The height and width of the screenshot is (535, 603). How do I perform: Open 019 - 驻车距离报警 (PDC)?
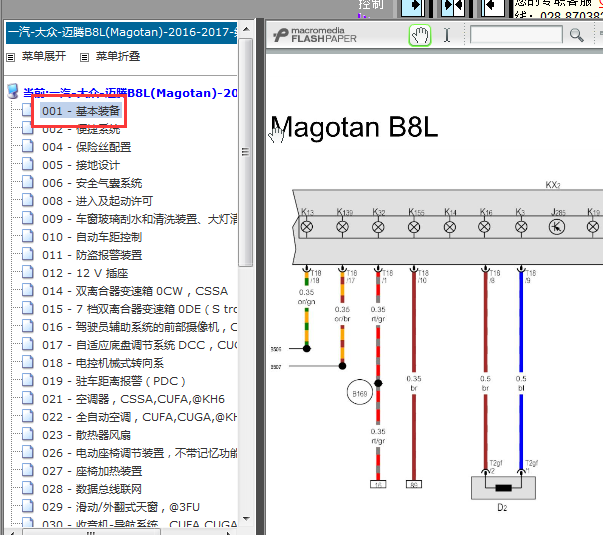(x=114, y=381)
